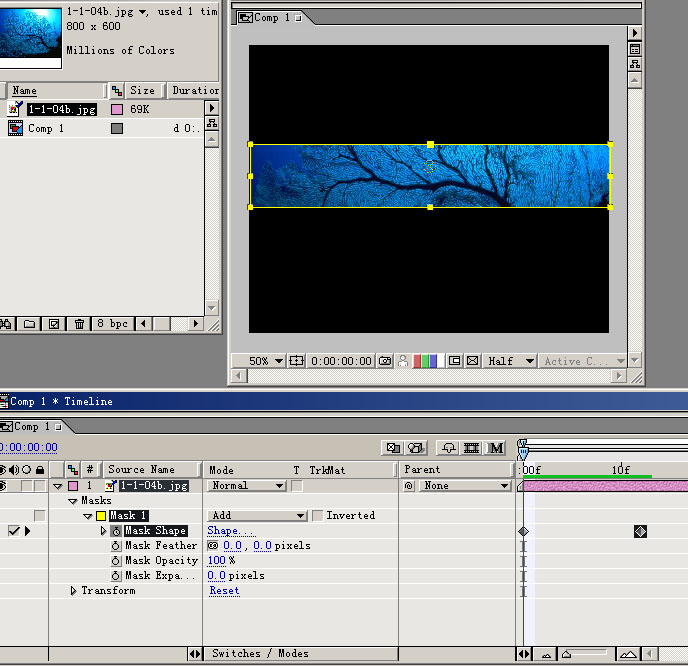Click Mask Opacity 100 value

click(x=217, y=561)
